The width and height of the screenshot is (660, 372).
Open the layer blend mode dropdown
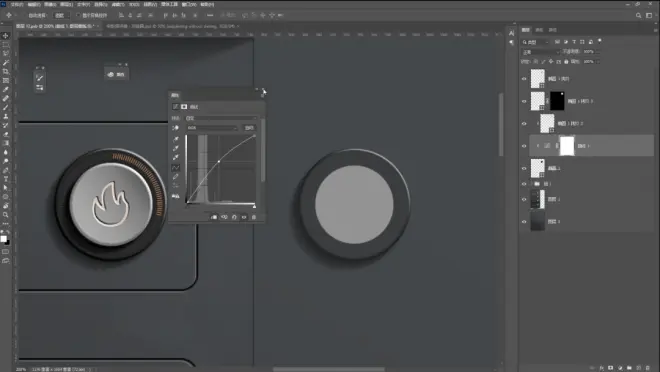coord(541,52)
